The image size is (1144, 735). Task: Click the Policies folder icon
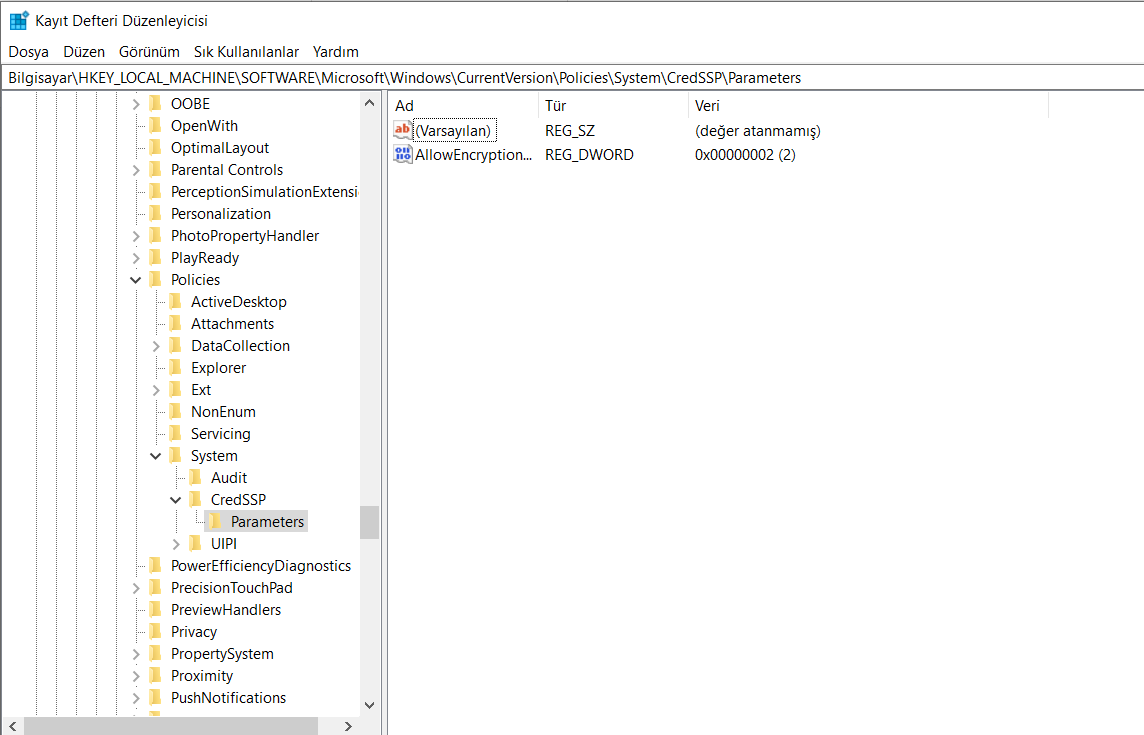coord(155,280)
